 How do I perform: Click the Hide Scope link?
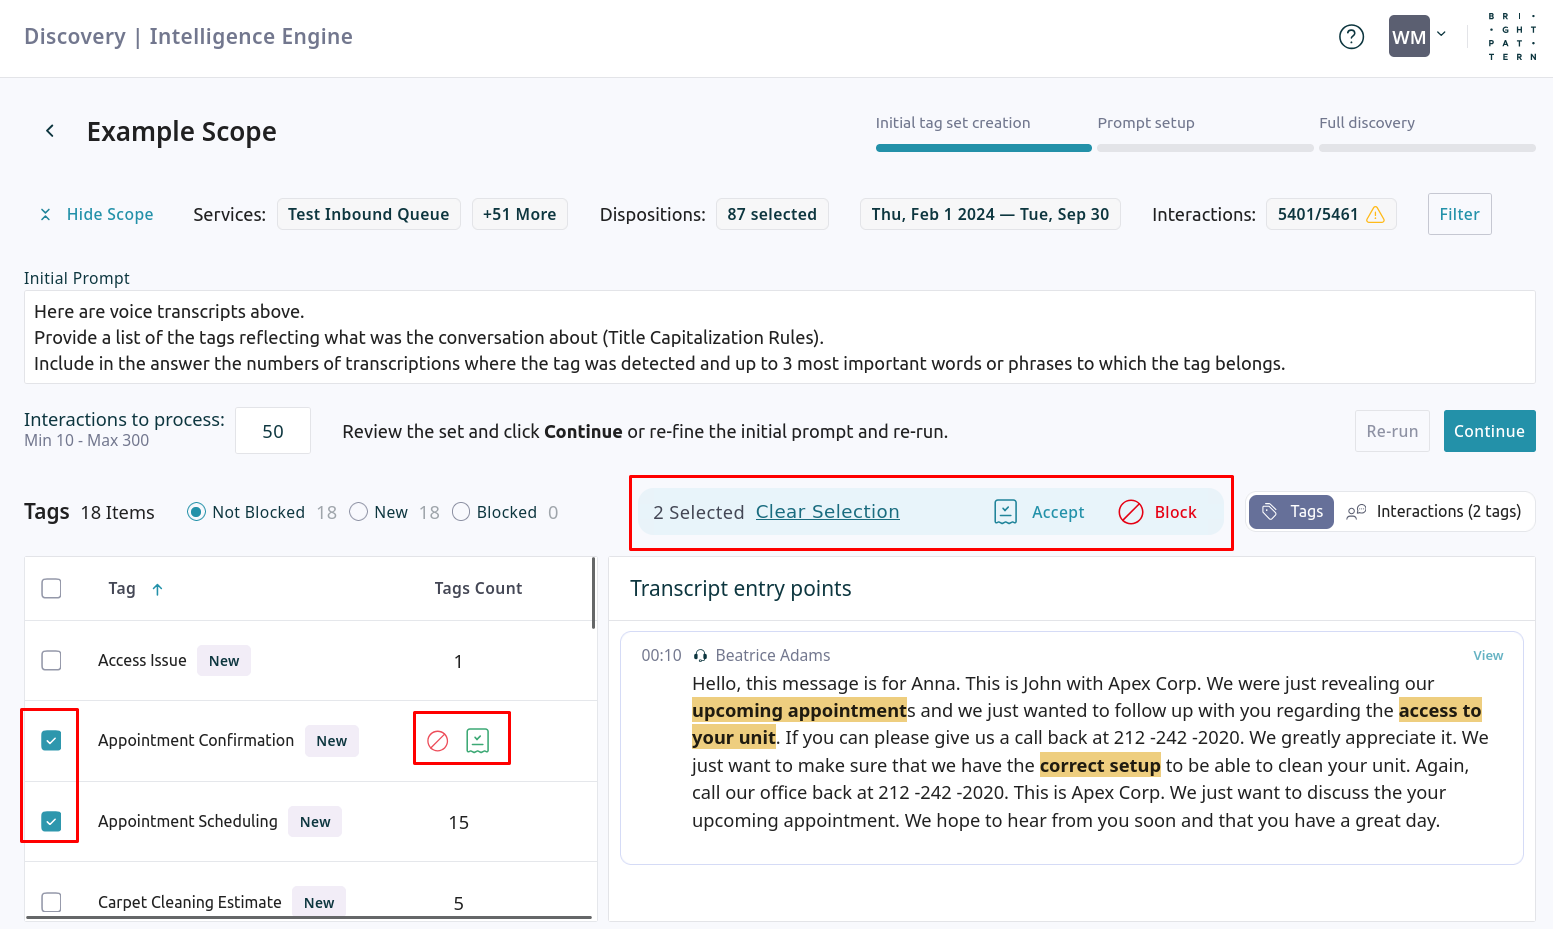(110, 214)
